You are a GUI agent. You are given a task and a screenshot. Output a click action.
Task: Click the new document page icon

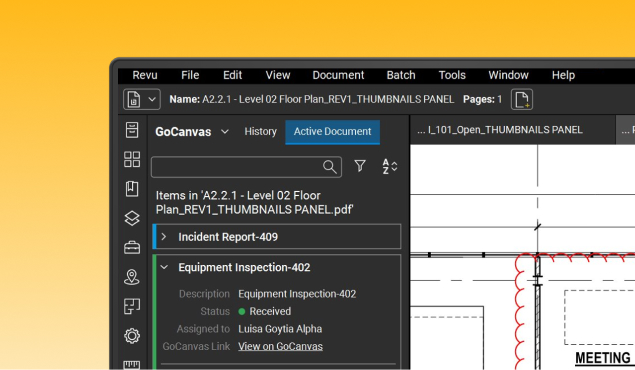tap(522, 99)
